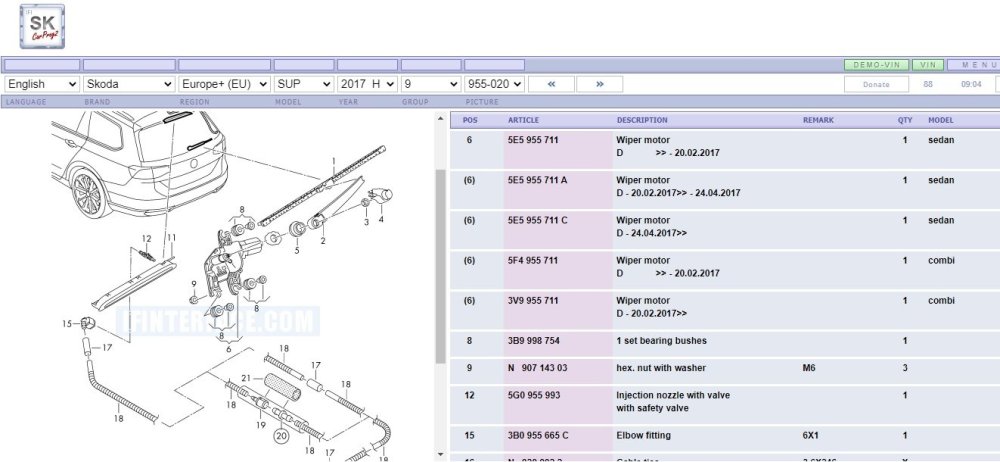Open the Language dropdown showing English
Image resolution: width=1000 pixels, height=462 pixels.
(x=42, y=84)
